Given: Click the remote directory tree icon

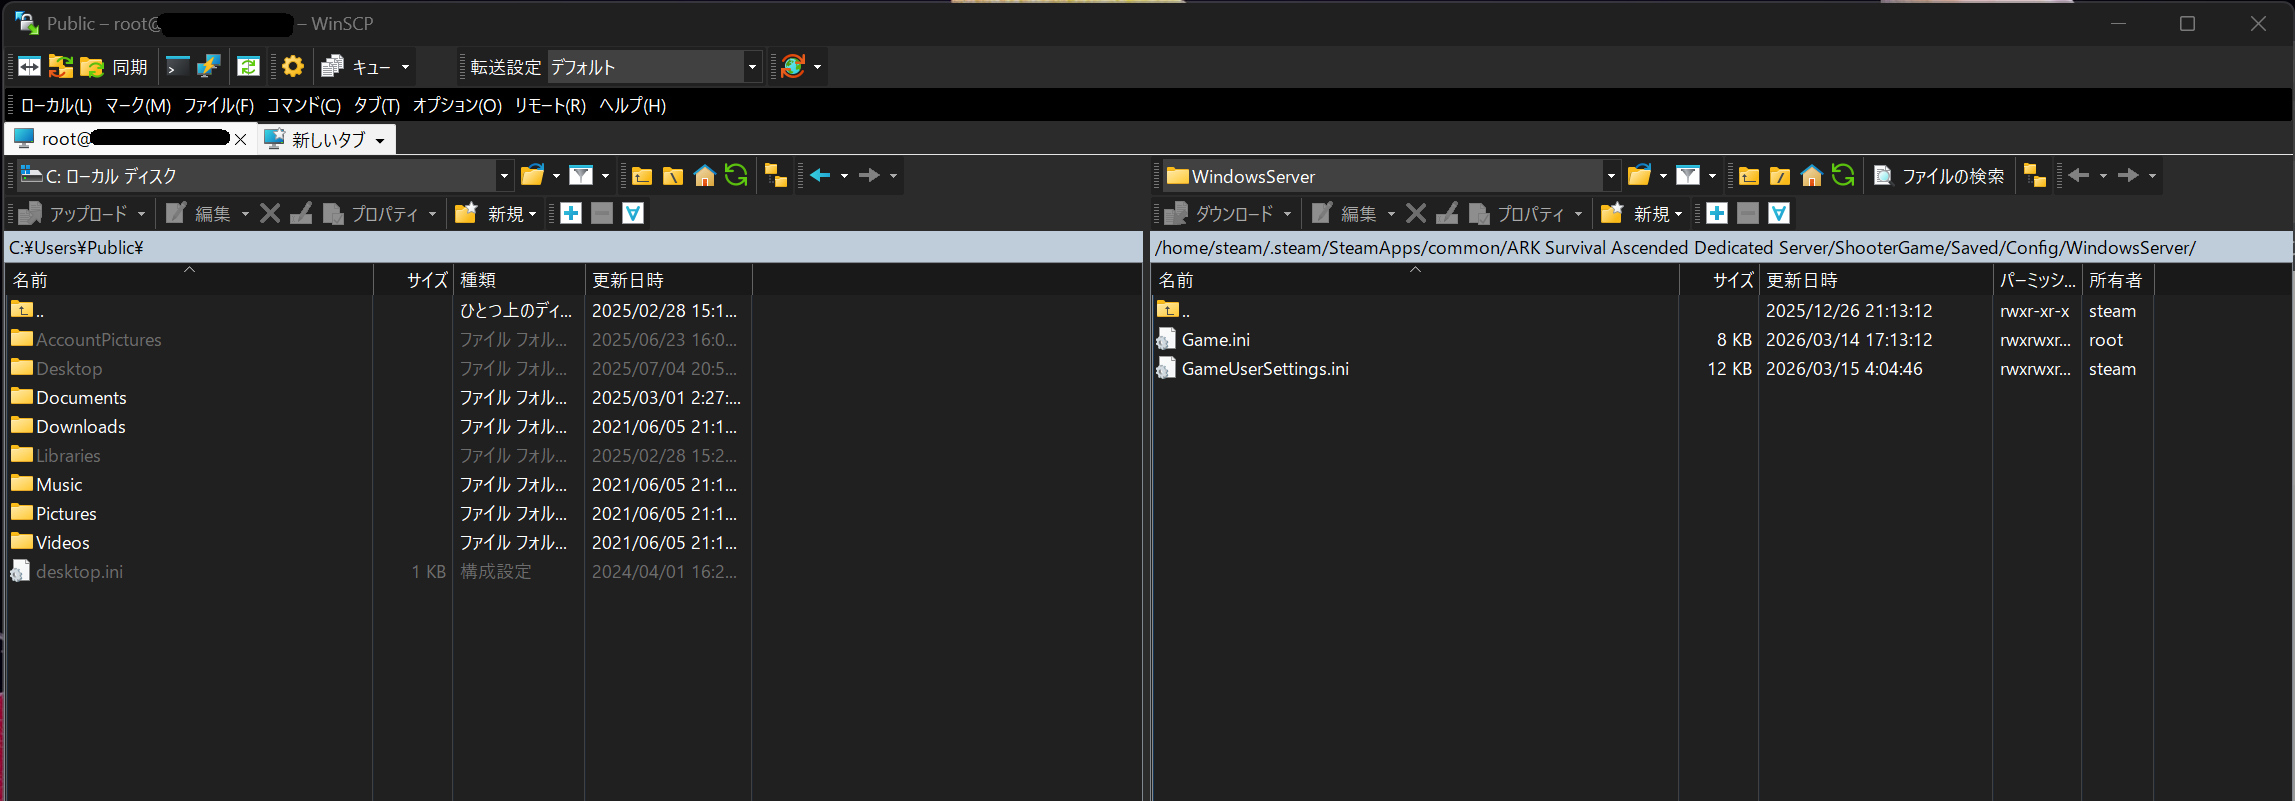Looking at the screenshot, I should 2034,176.
